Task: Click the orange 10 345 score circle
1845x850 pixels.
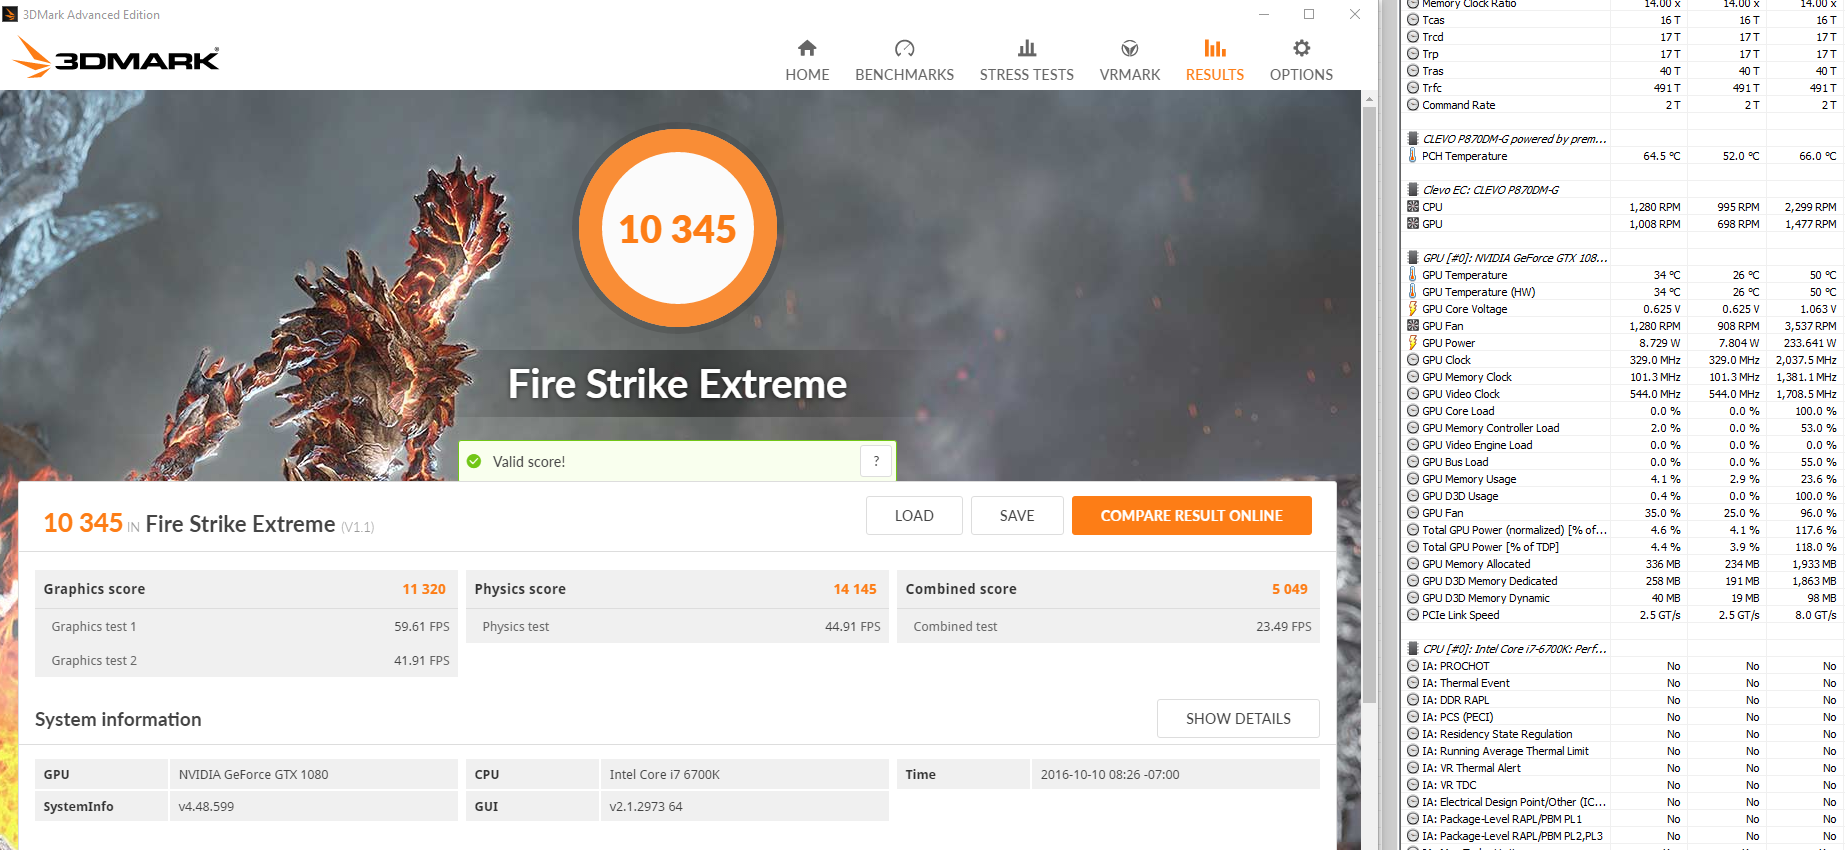Action: [x=677, y=229]
